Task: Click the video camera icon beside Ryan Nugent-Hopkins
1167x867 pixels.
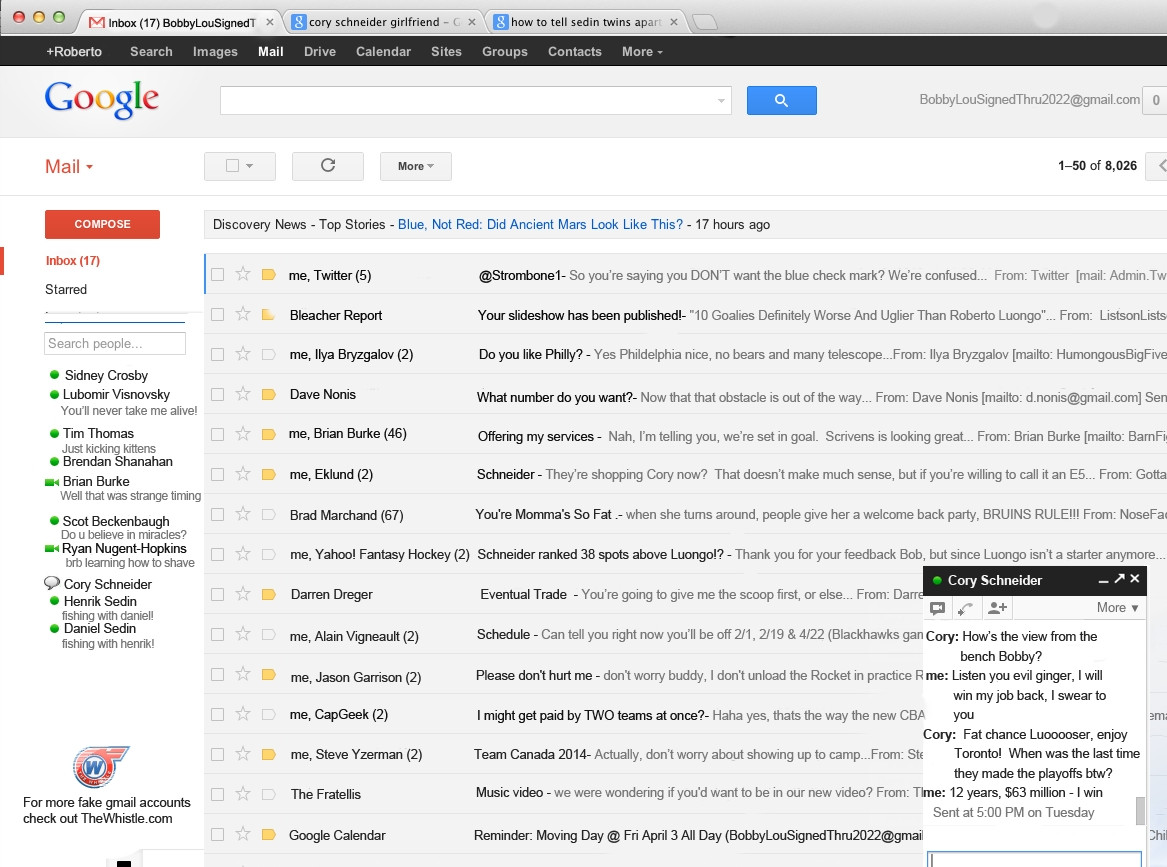Action: [51, 548]
